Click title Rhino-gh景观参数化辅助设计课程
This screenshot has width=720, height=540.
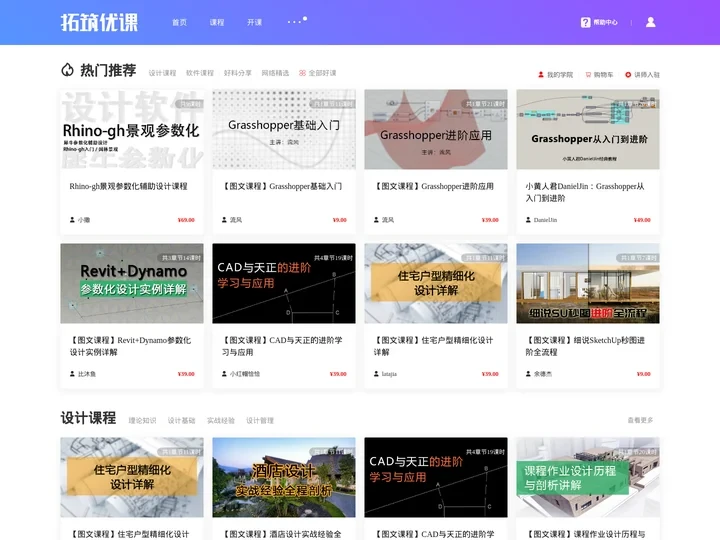pos(129,186)
